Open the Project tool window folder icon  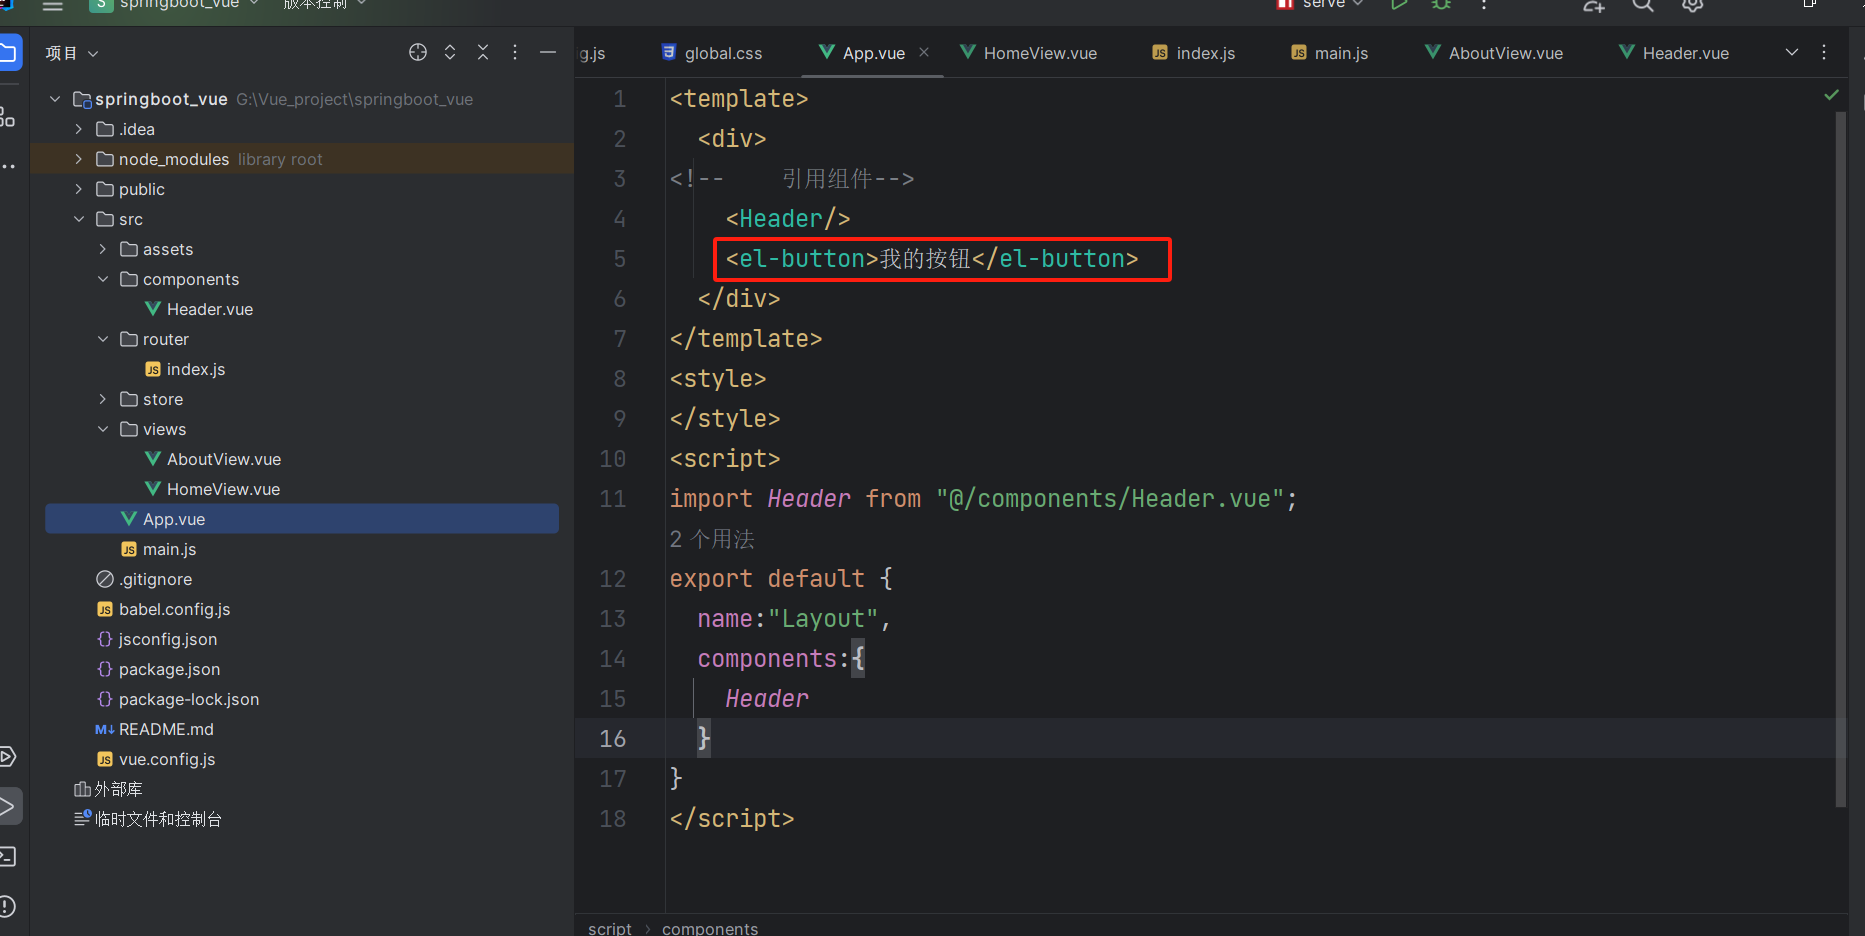(8, 52)
